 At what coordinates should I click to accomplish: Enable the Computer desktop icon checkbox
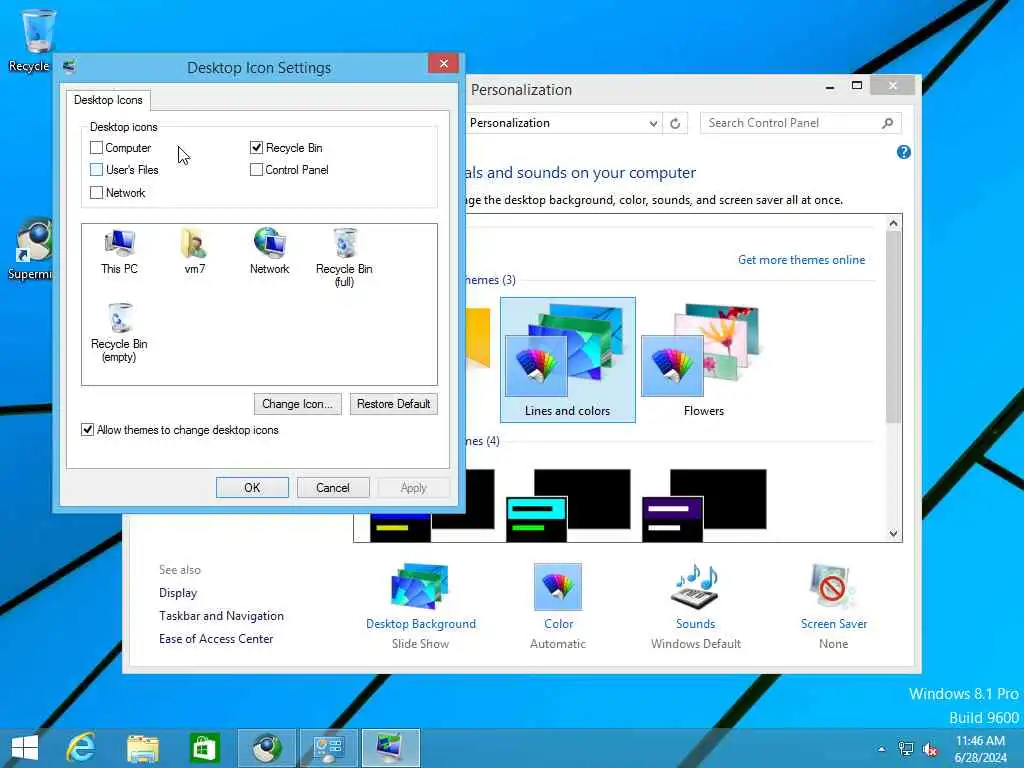[96, 148]
